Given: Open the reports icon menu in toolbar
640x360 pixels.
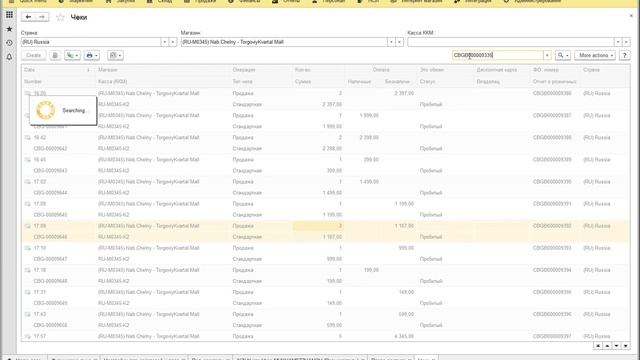Looking at the screenshot, I should (115, 55).
